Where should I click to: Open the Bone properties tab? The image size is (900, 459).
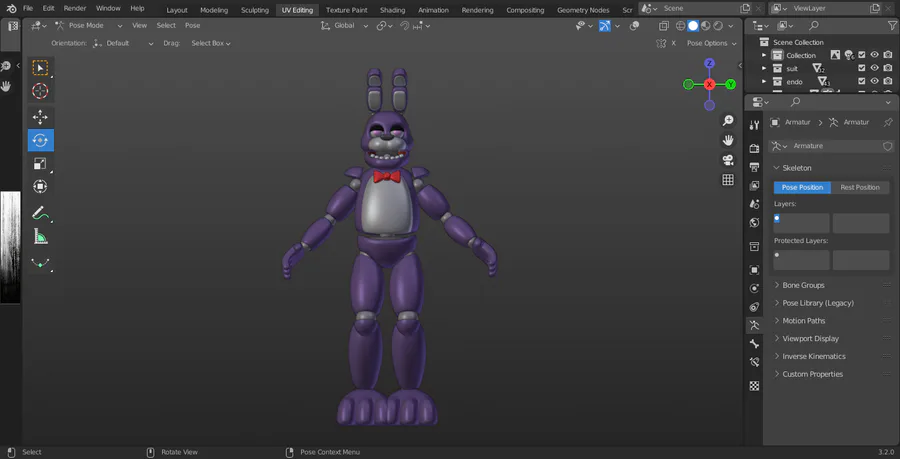[x=754, y=344]
